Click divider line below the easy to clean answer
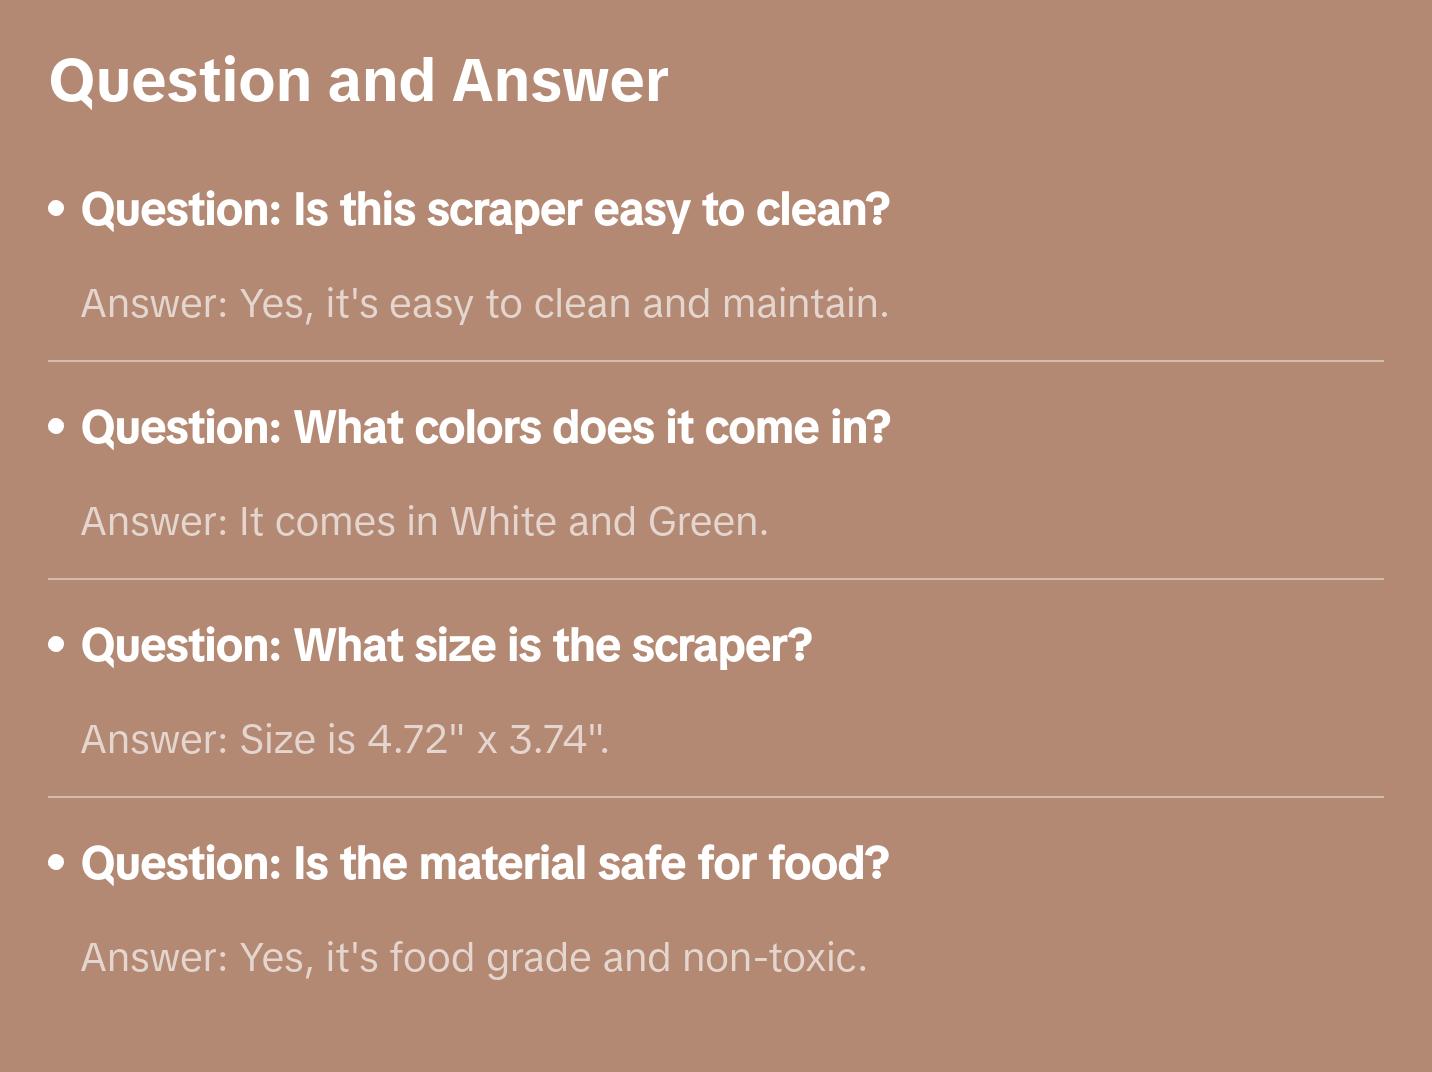Screen dimensions: 1432x1072 click(716, 361)
